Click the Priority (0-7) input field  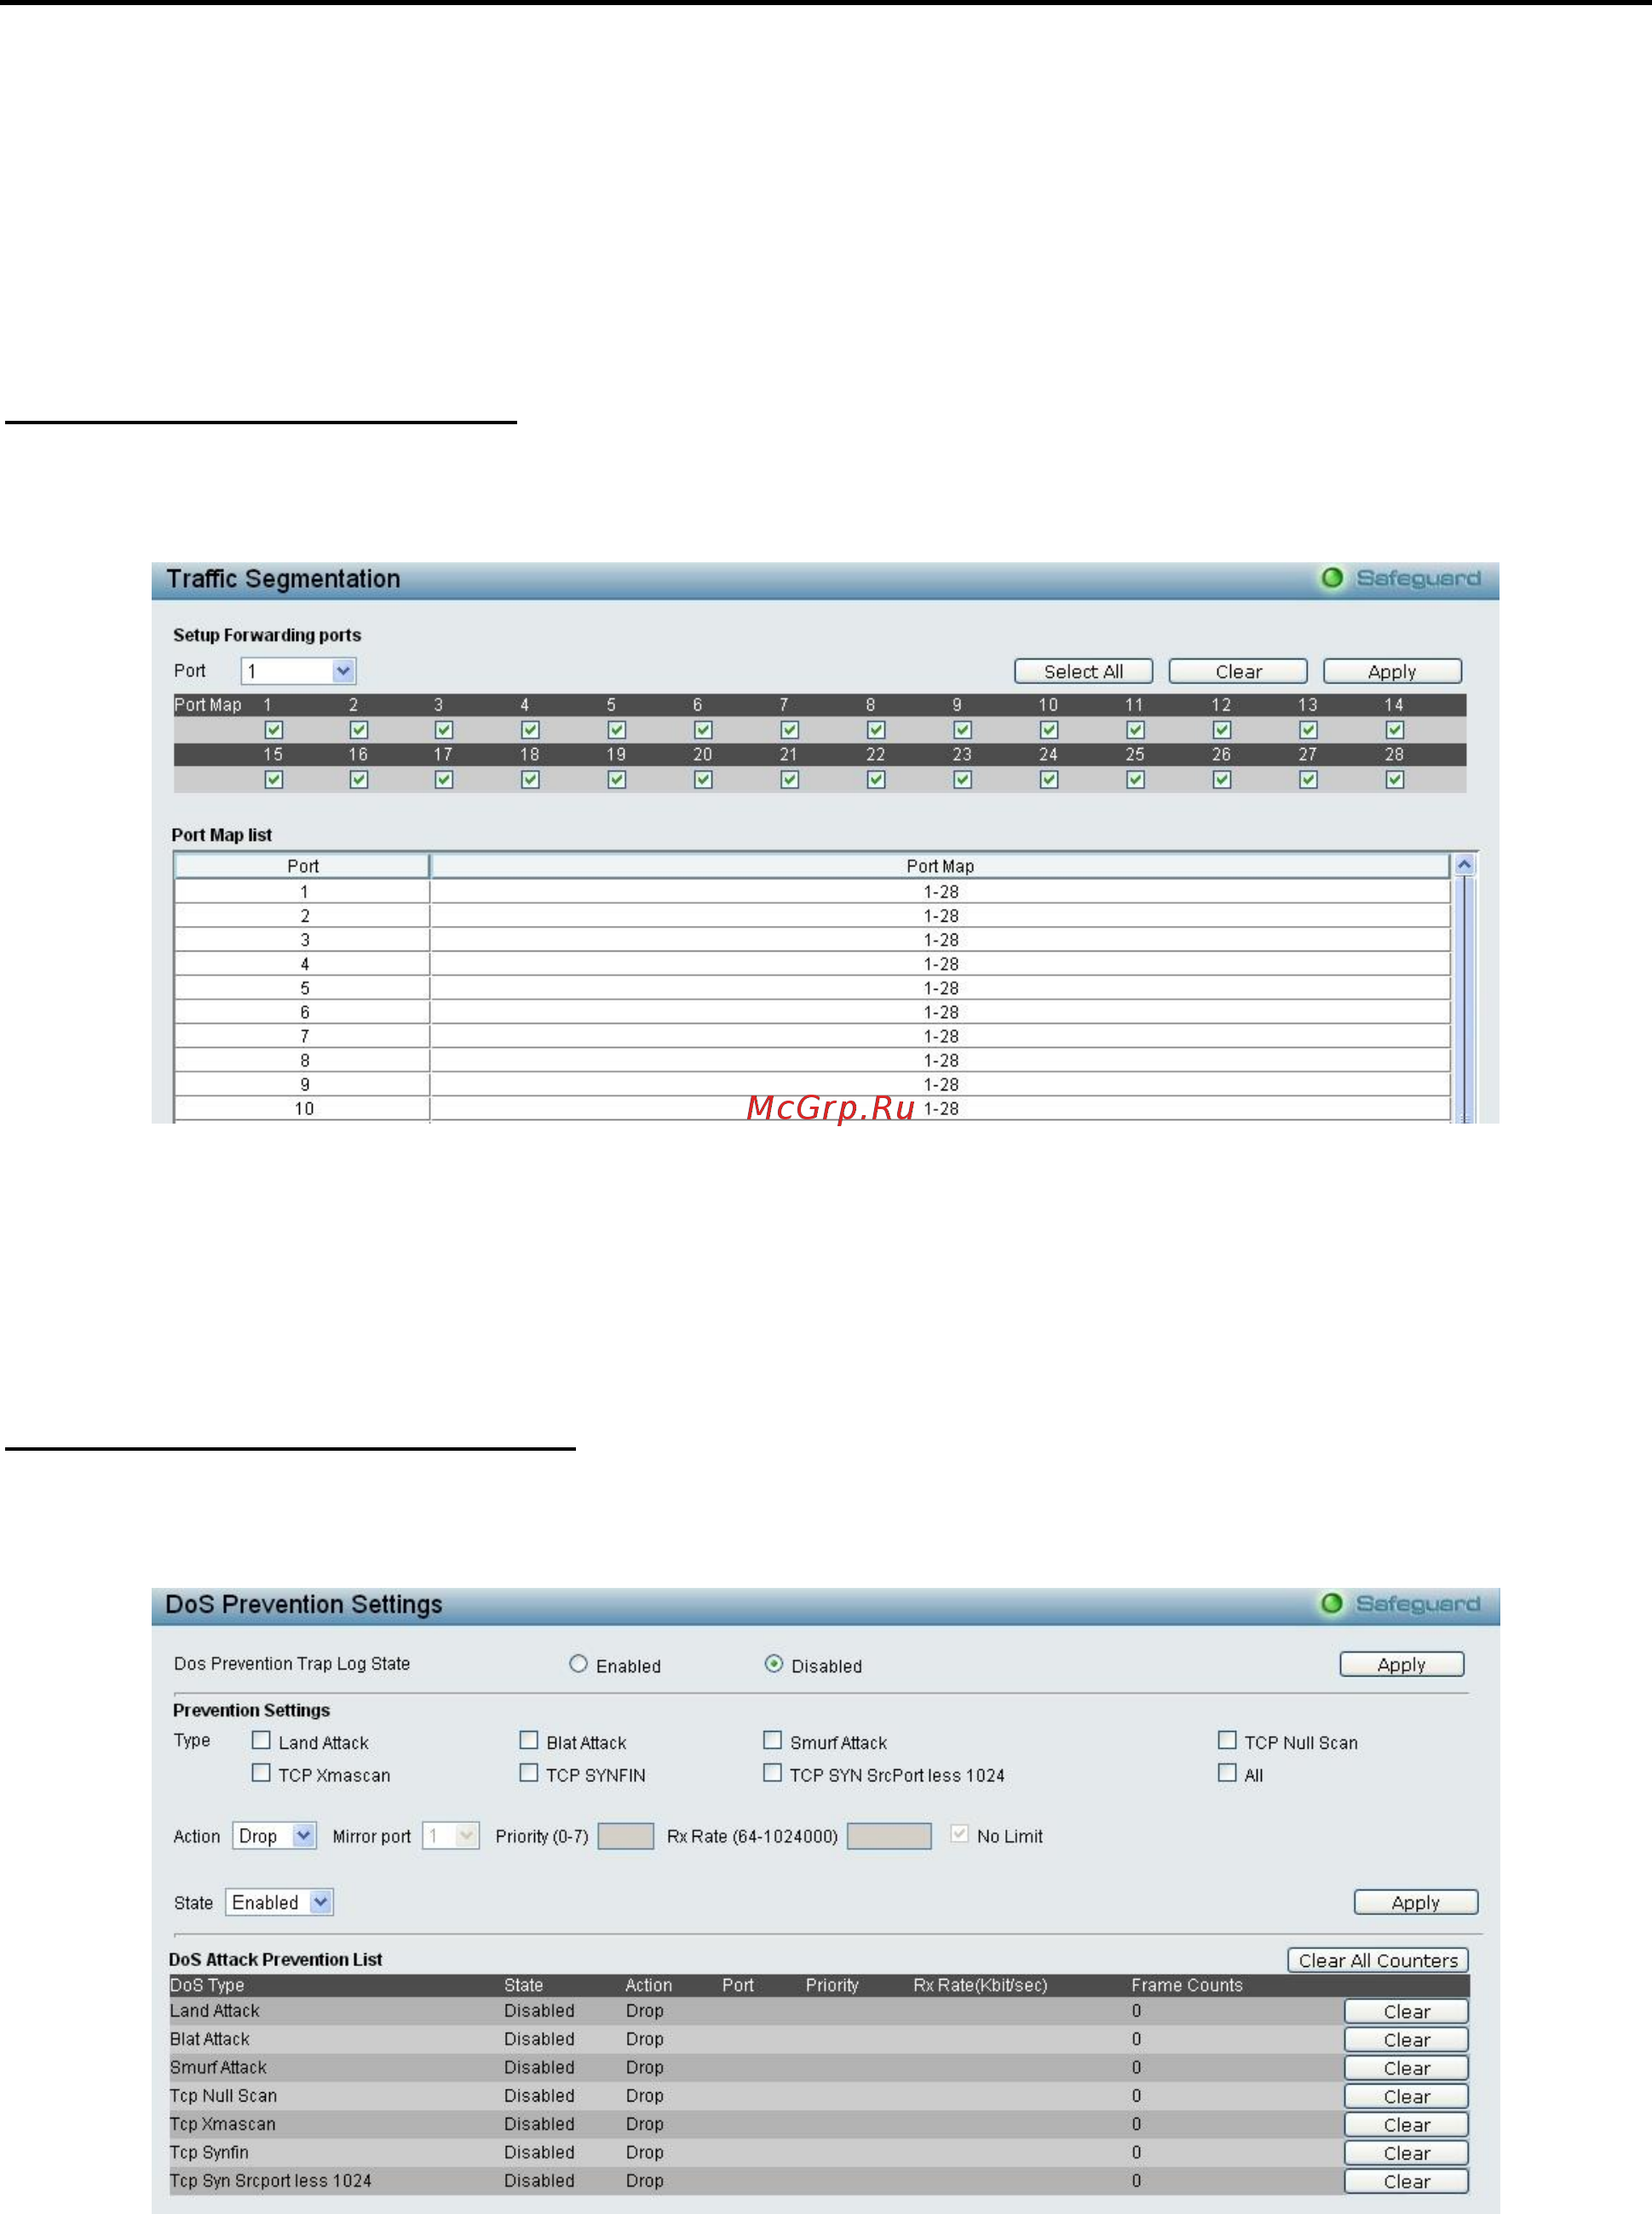tap(625, 1836)
